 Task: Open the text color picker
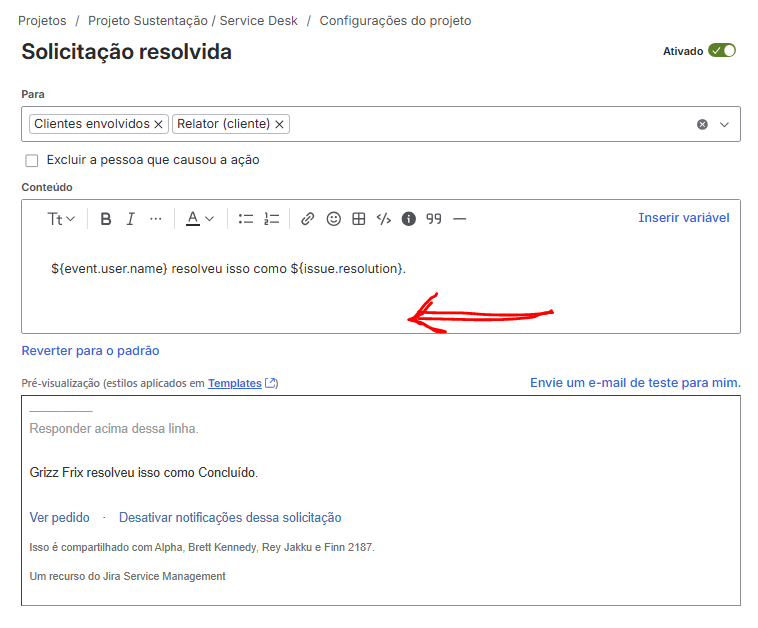click(201, 219)
